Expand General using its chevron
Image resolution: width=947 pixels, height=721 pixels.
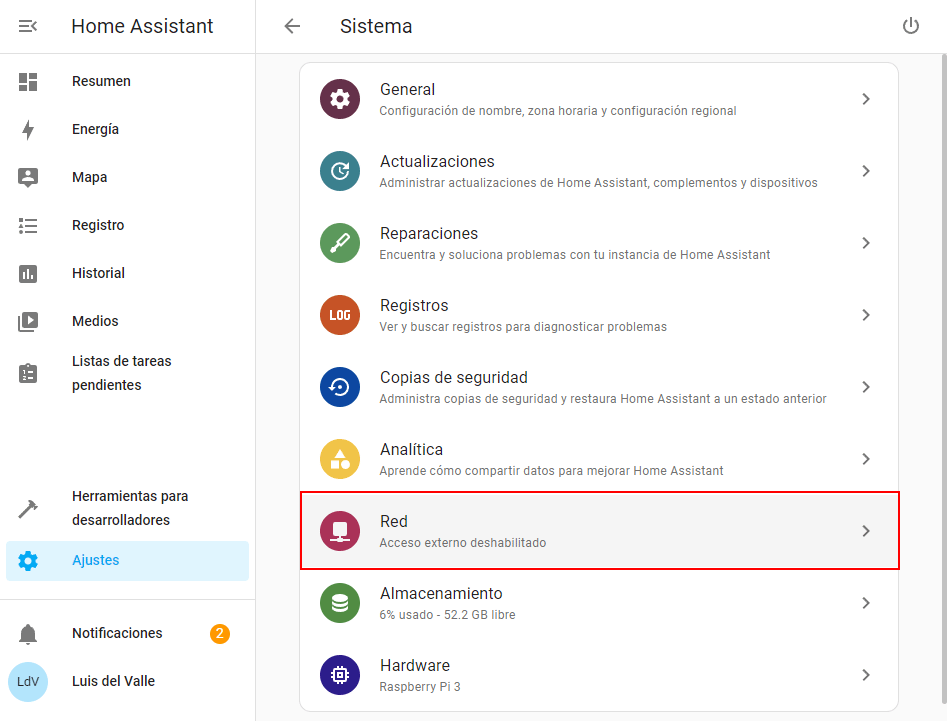(866, 99)
